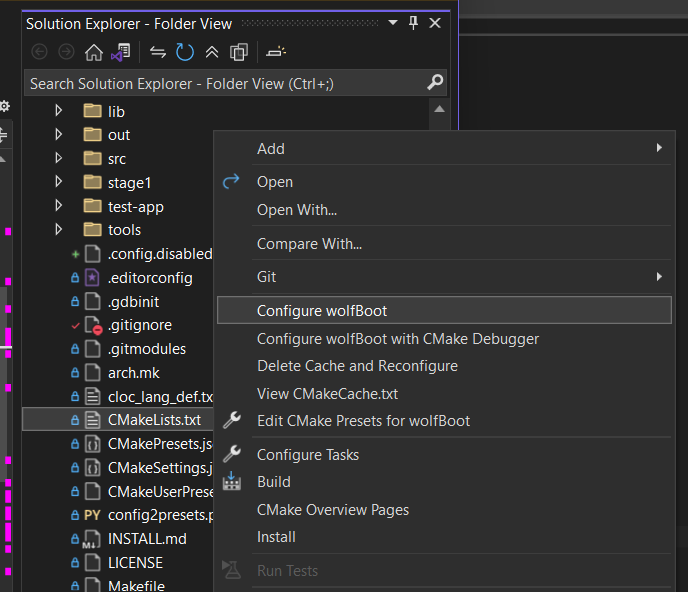The image size is (688, 592).
Task: Select the .editorconfig file icon
Action: 92,277
